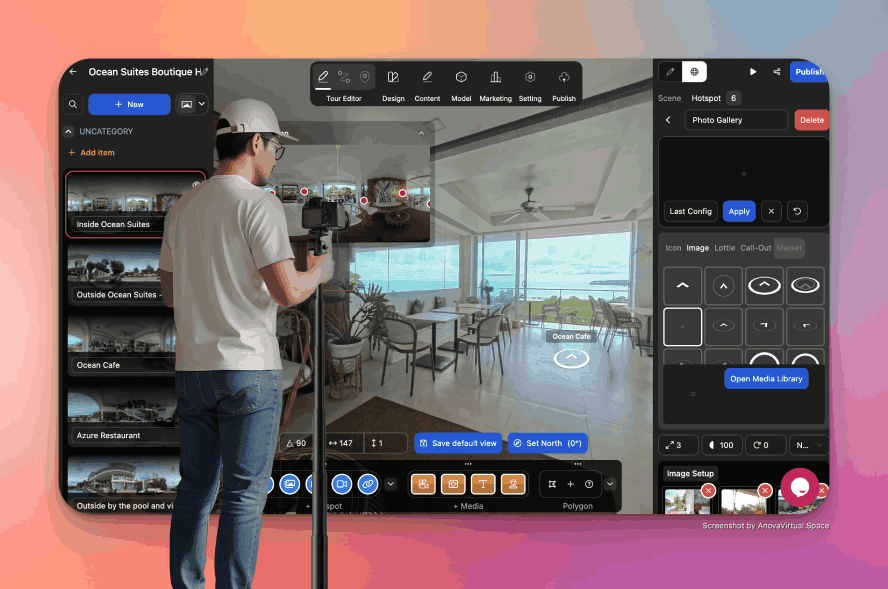The height and width of the screenshot is (589, 888).
Task: Click Save default view
Action: (x=459, y=443)
